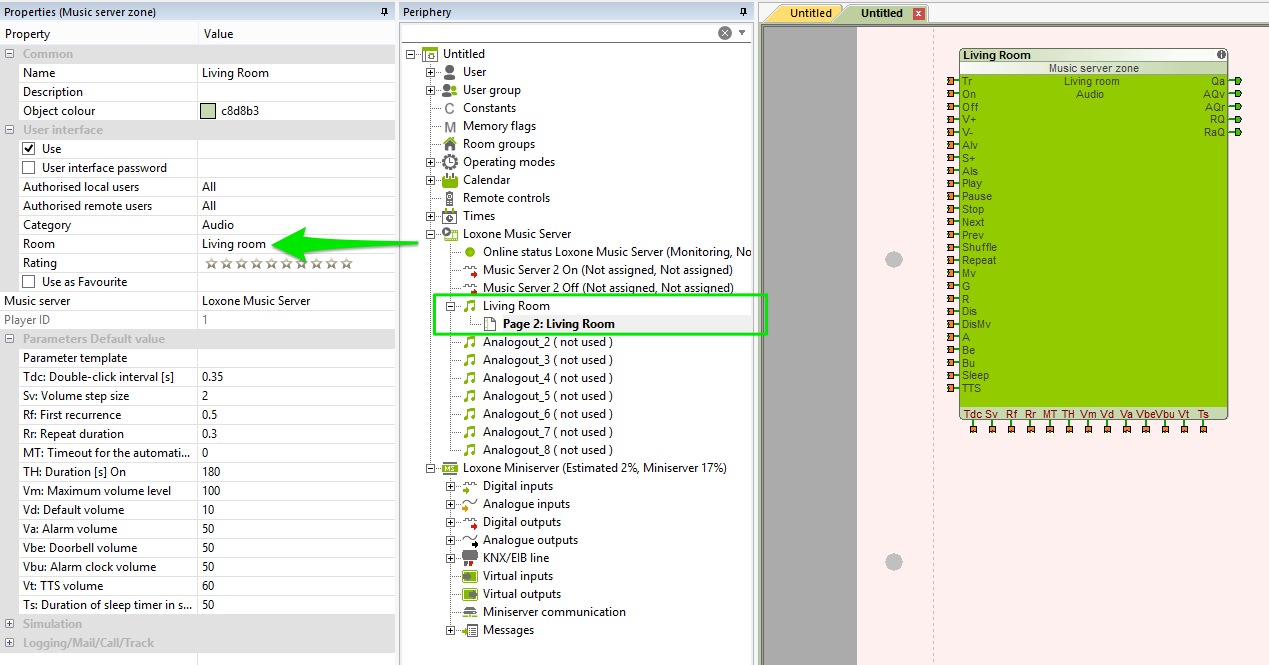Click the clear search icon in Periphery
This screenshot has height=665, width=1269.
(725, 33)
